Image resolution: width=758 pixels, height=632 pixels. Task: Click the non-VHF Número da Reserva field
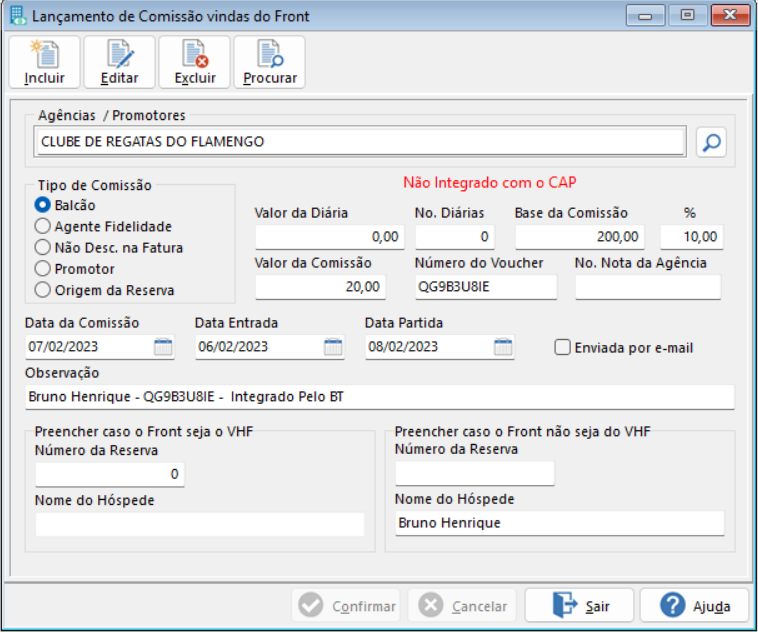click(x=475, y=473)
